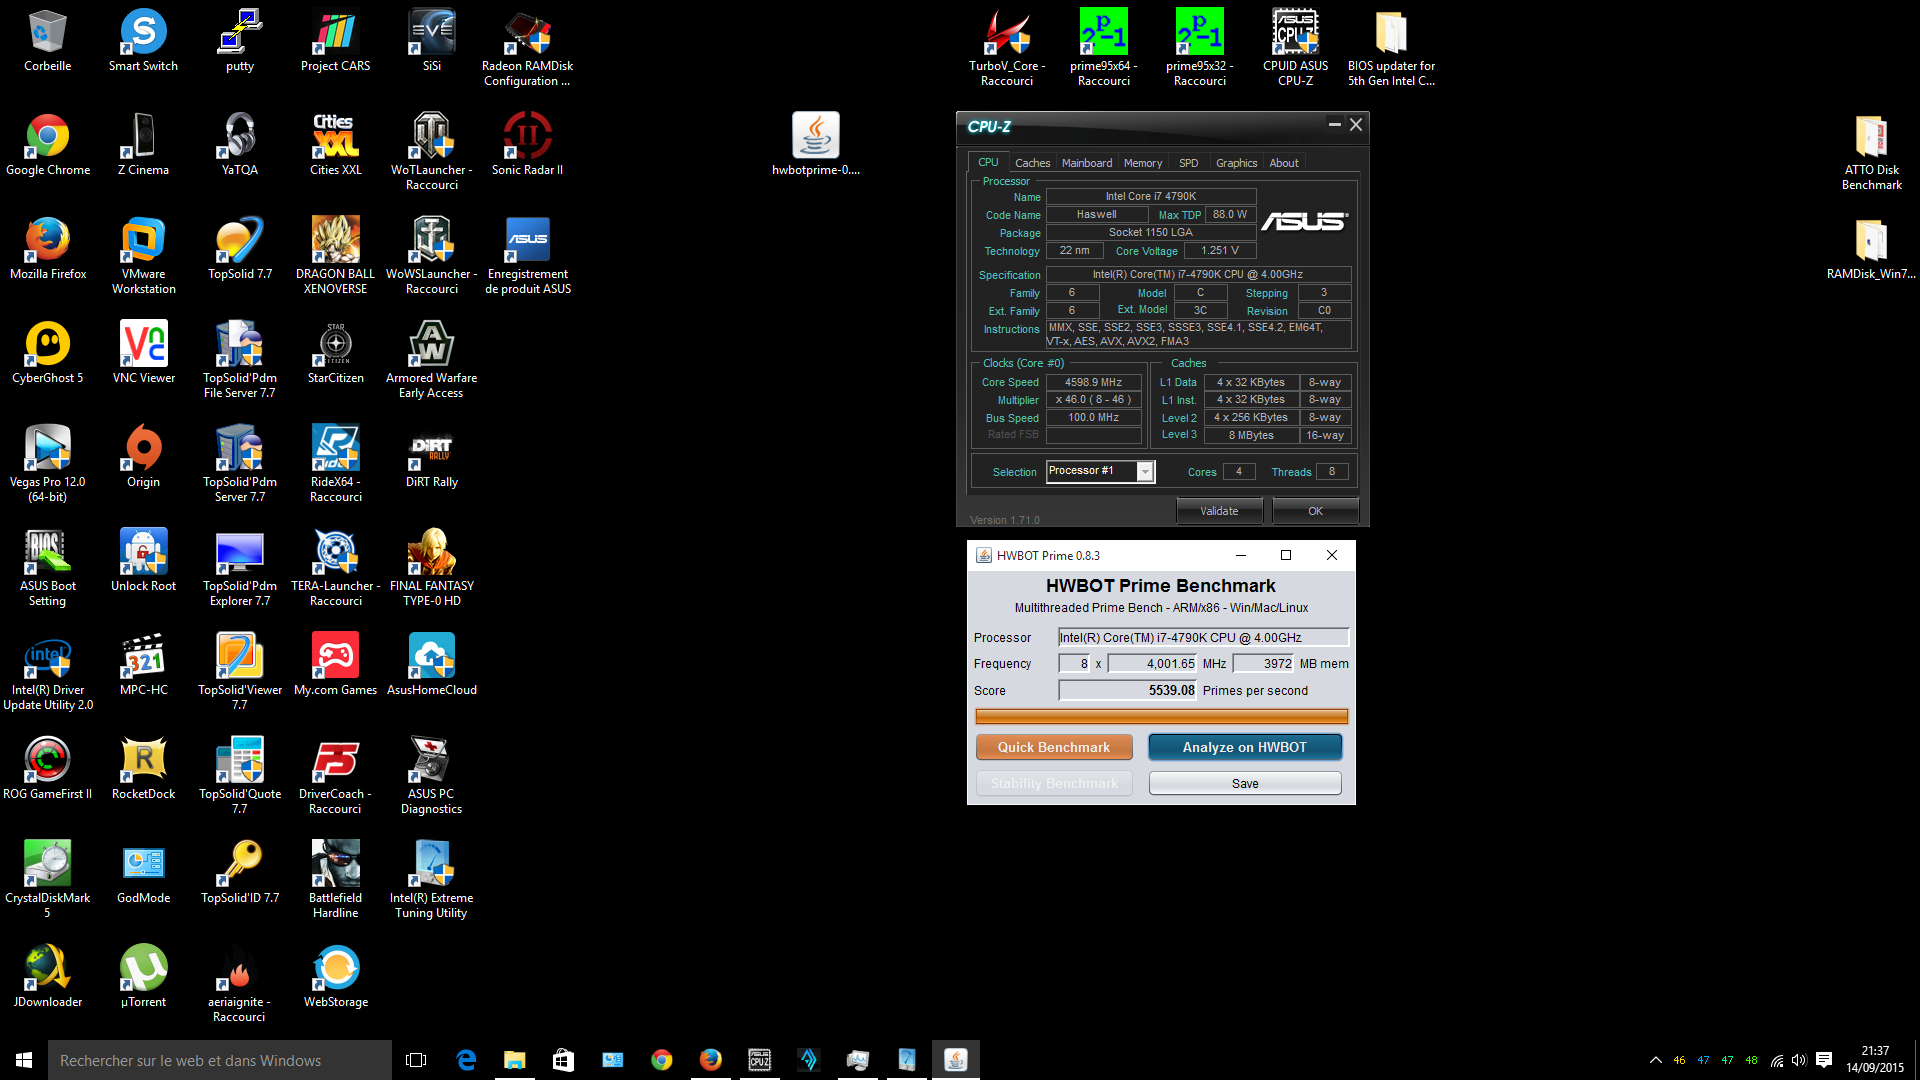This screenshot has height=1080, width=1920.
Task: Start Quick Benchmark in HWBOT Prime
Action: pyautogui.click(x=1054, y=747)
